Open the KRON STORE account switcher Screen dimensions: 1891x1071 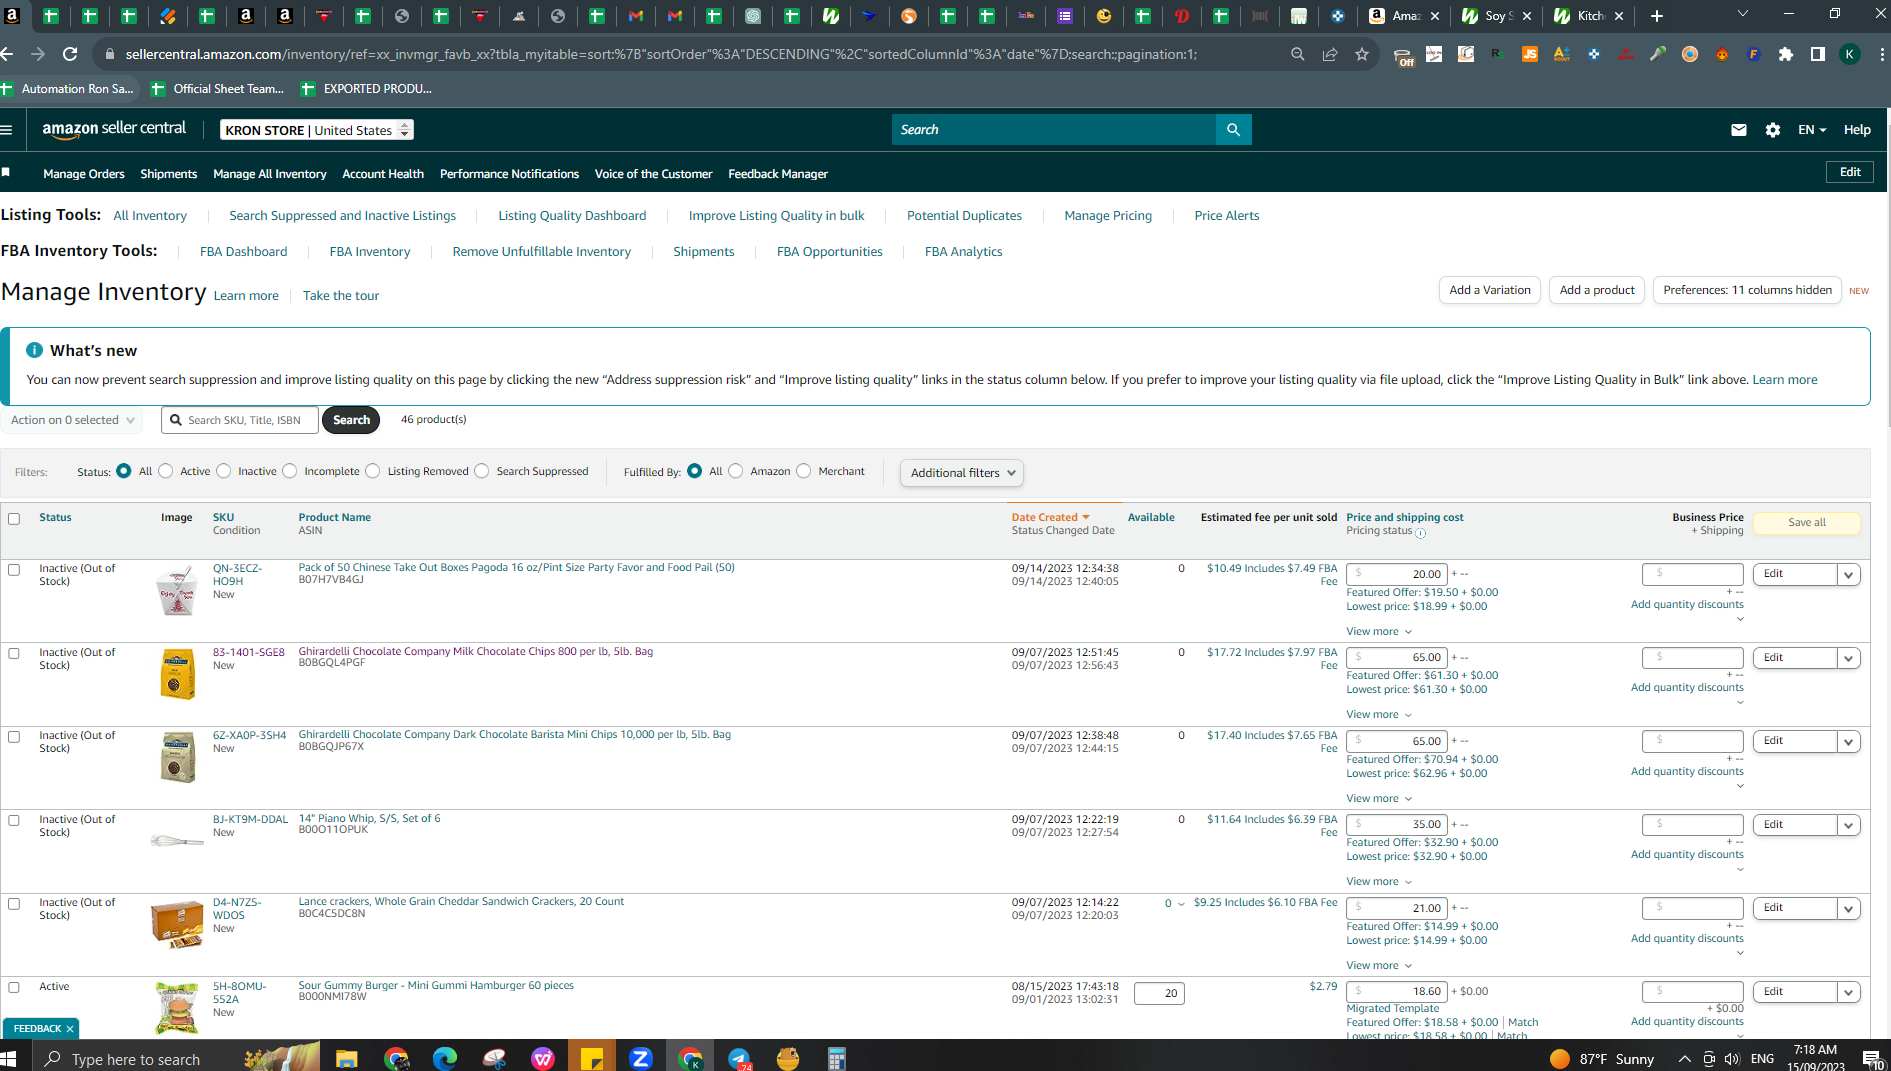pos(317,130)
